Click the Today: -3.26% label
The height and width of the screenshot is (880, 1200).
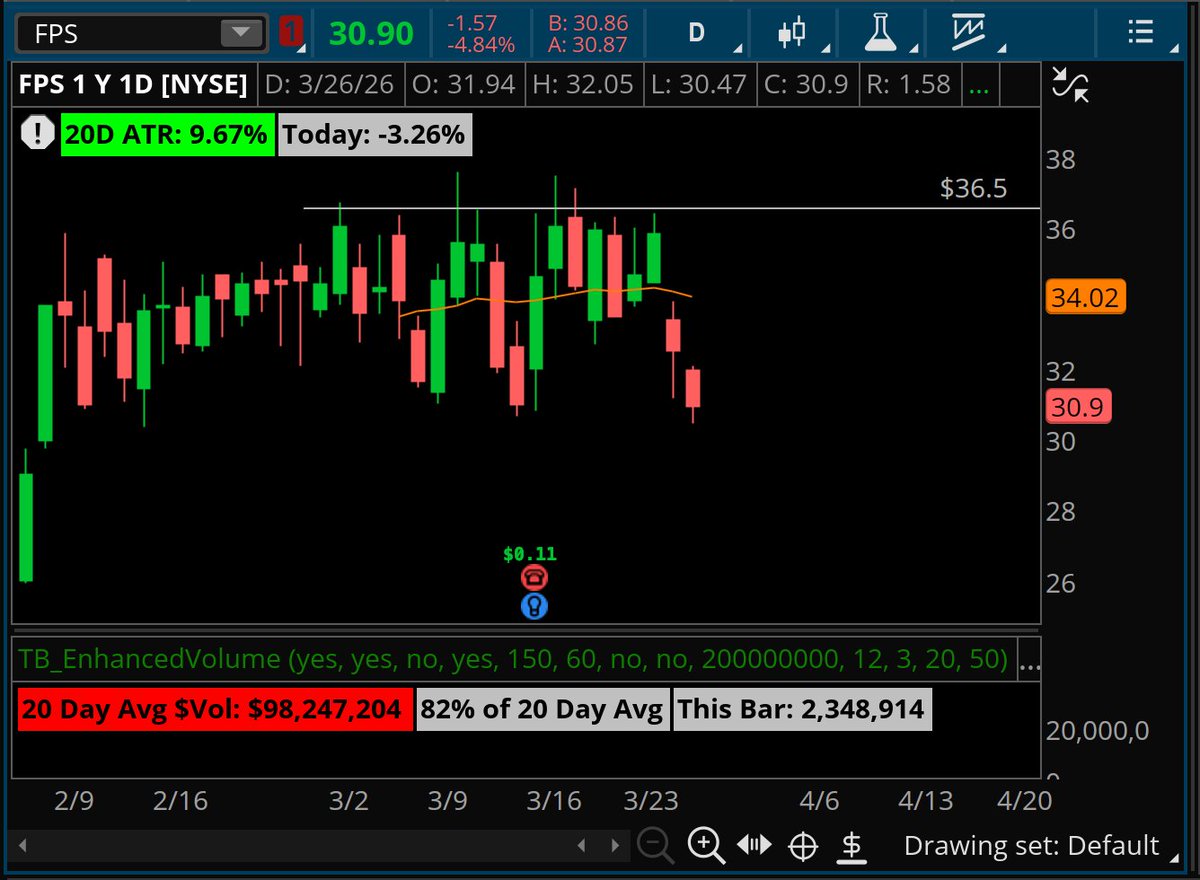coord(374,134)
